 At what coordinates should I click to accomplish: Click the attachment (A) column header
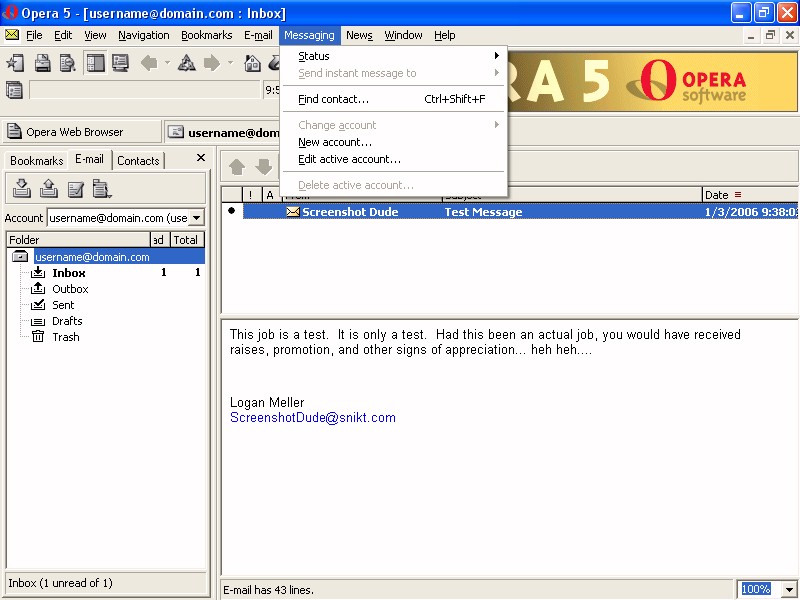[270, 195]
